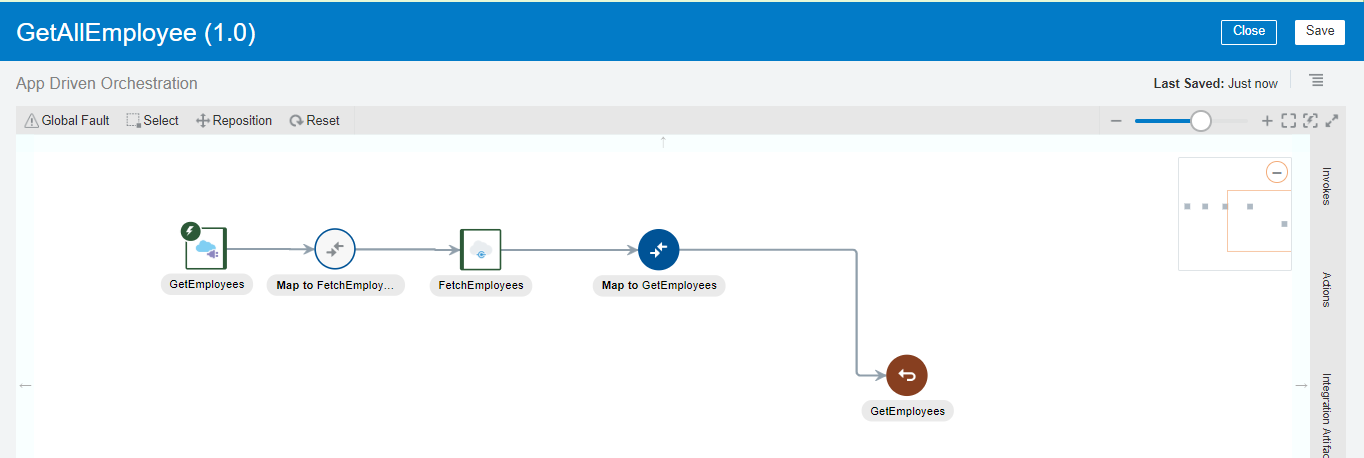Click the Close button
1364x458 pixels.
[x=1249, y=32]
